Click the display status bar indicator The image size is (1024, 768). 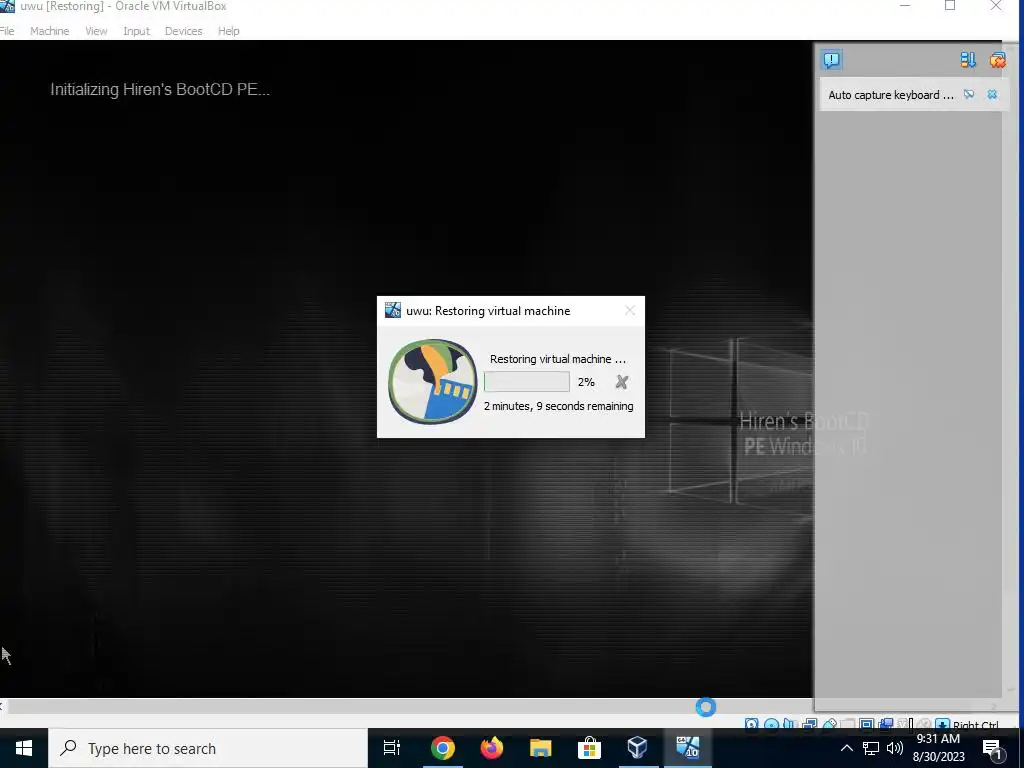(x=867, y=724)
